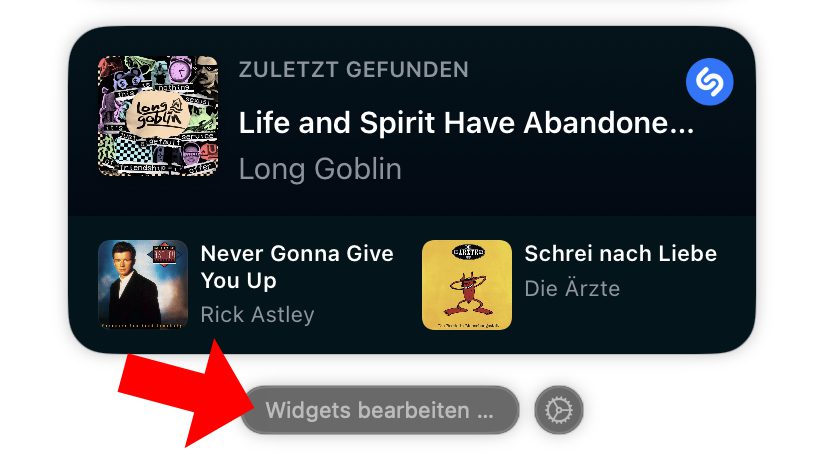This screenshot has height=460, width=816.
Task: Select song title "Life and Spirit Have Abandone..."
Action: tap(466, 123)
